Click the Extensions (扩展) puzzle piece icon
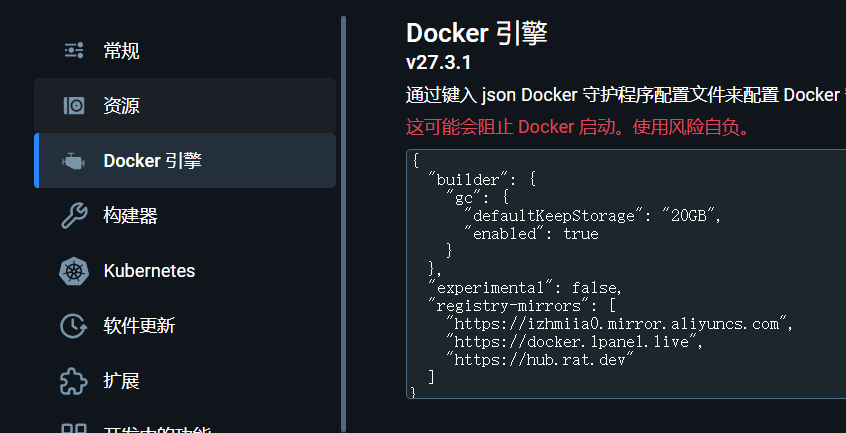This screenshot has height=433, width=846. point(73,381)
